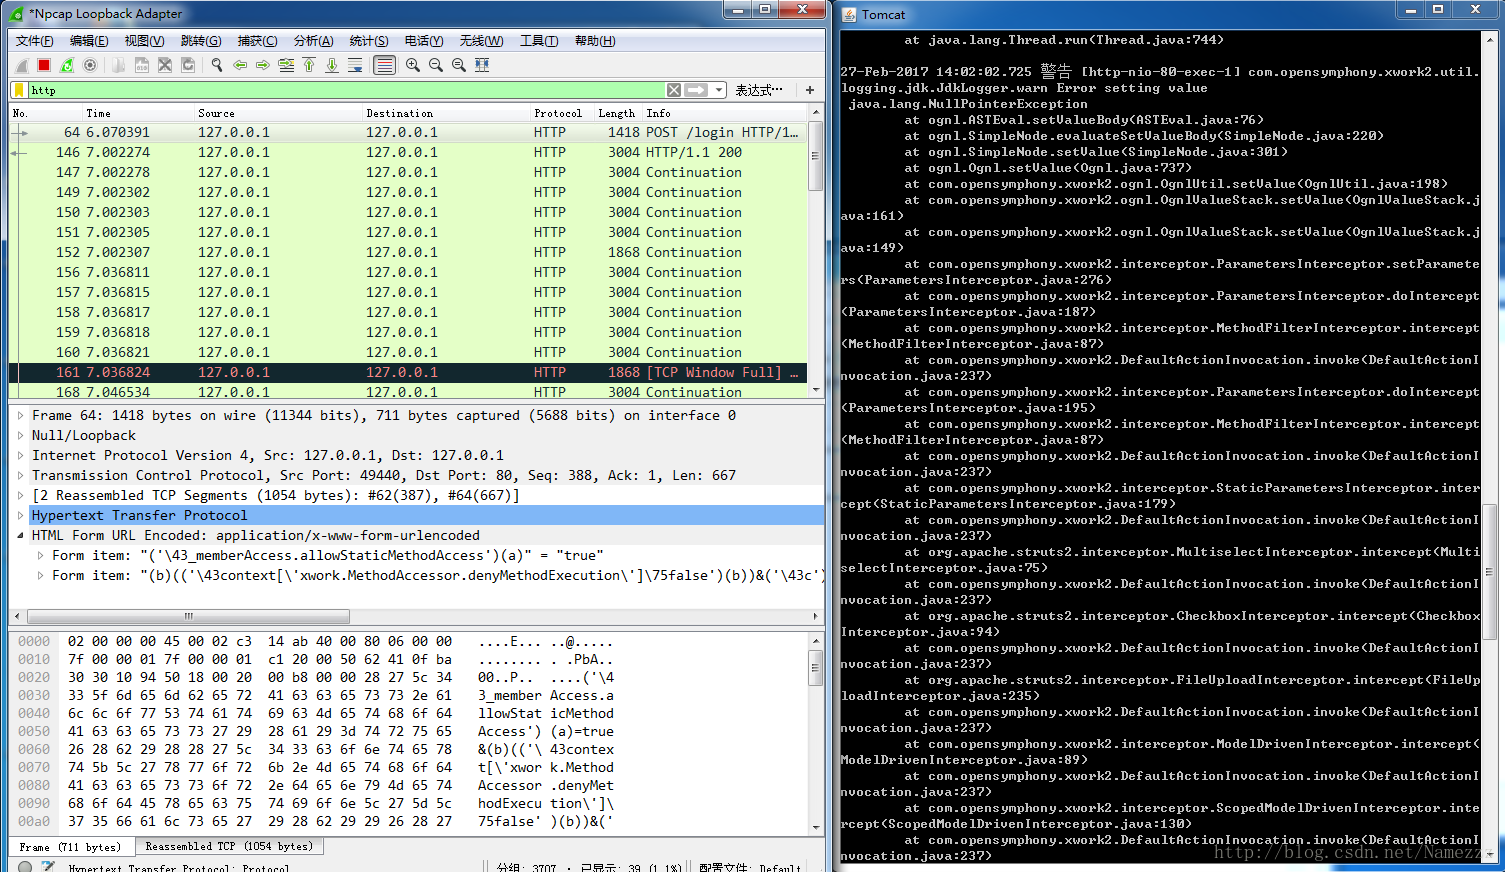Image resolution: width=1505 pixels, height=872 pixels.
Task: Expand the denyMethodExecution Form item
Action: click(x=40, y=575)
